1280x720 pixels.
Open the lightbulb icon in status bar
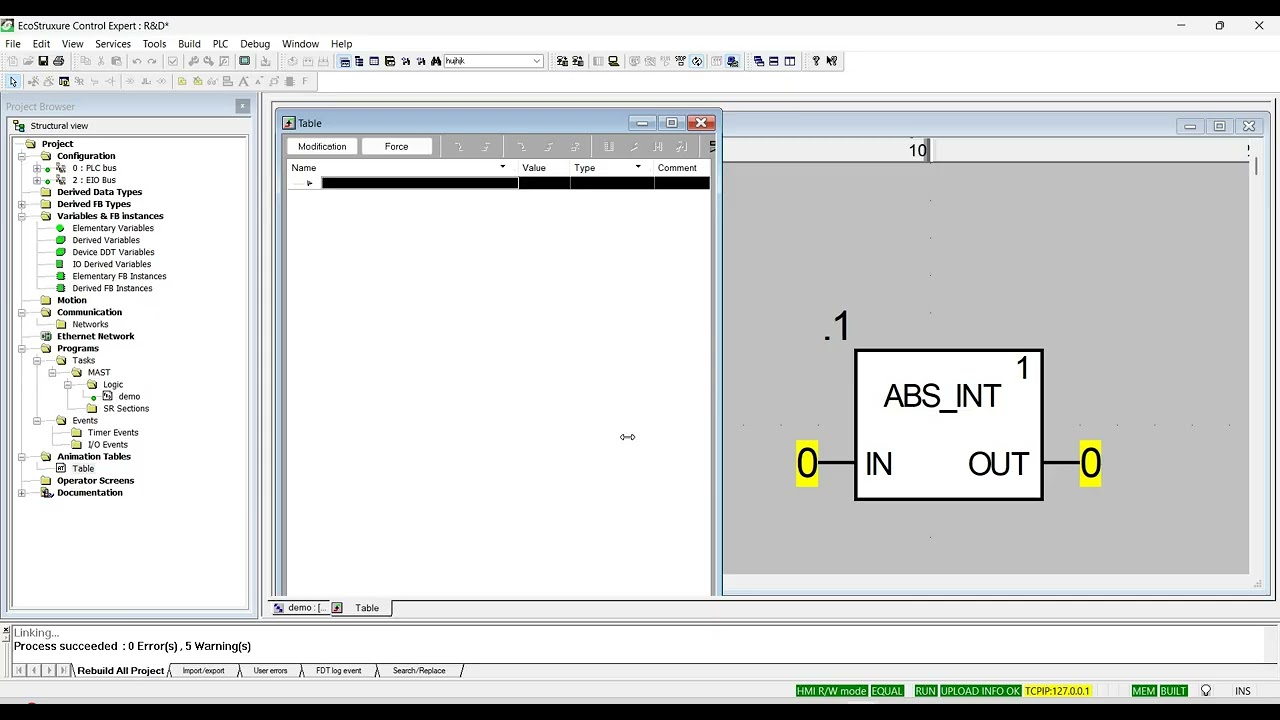point(1206,691)
